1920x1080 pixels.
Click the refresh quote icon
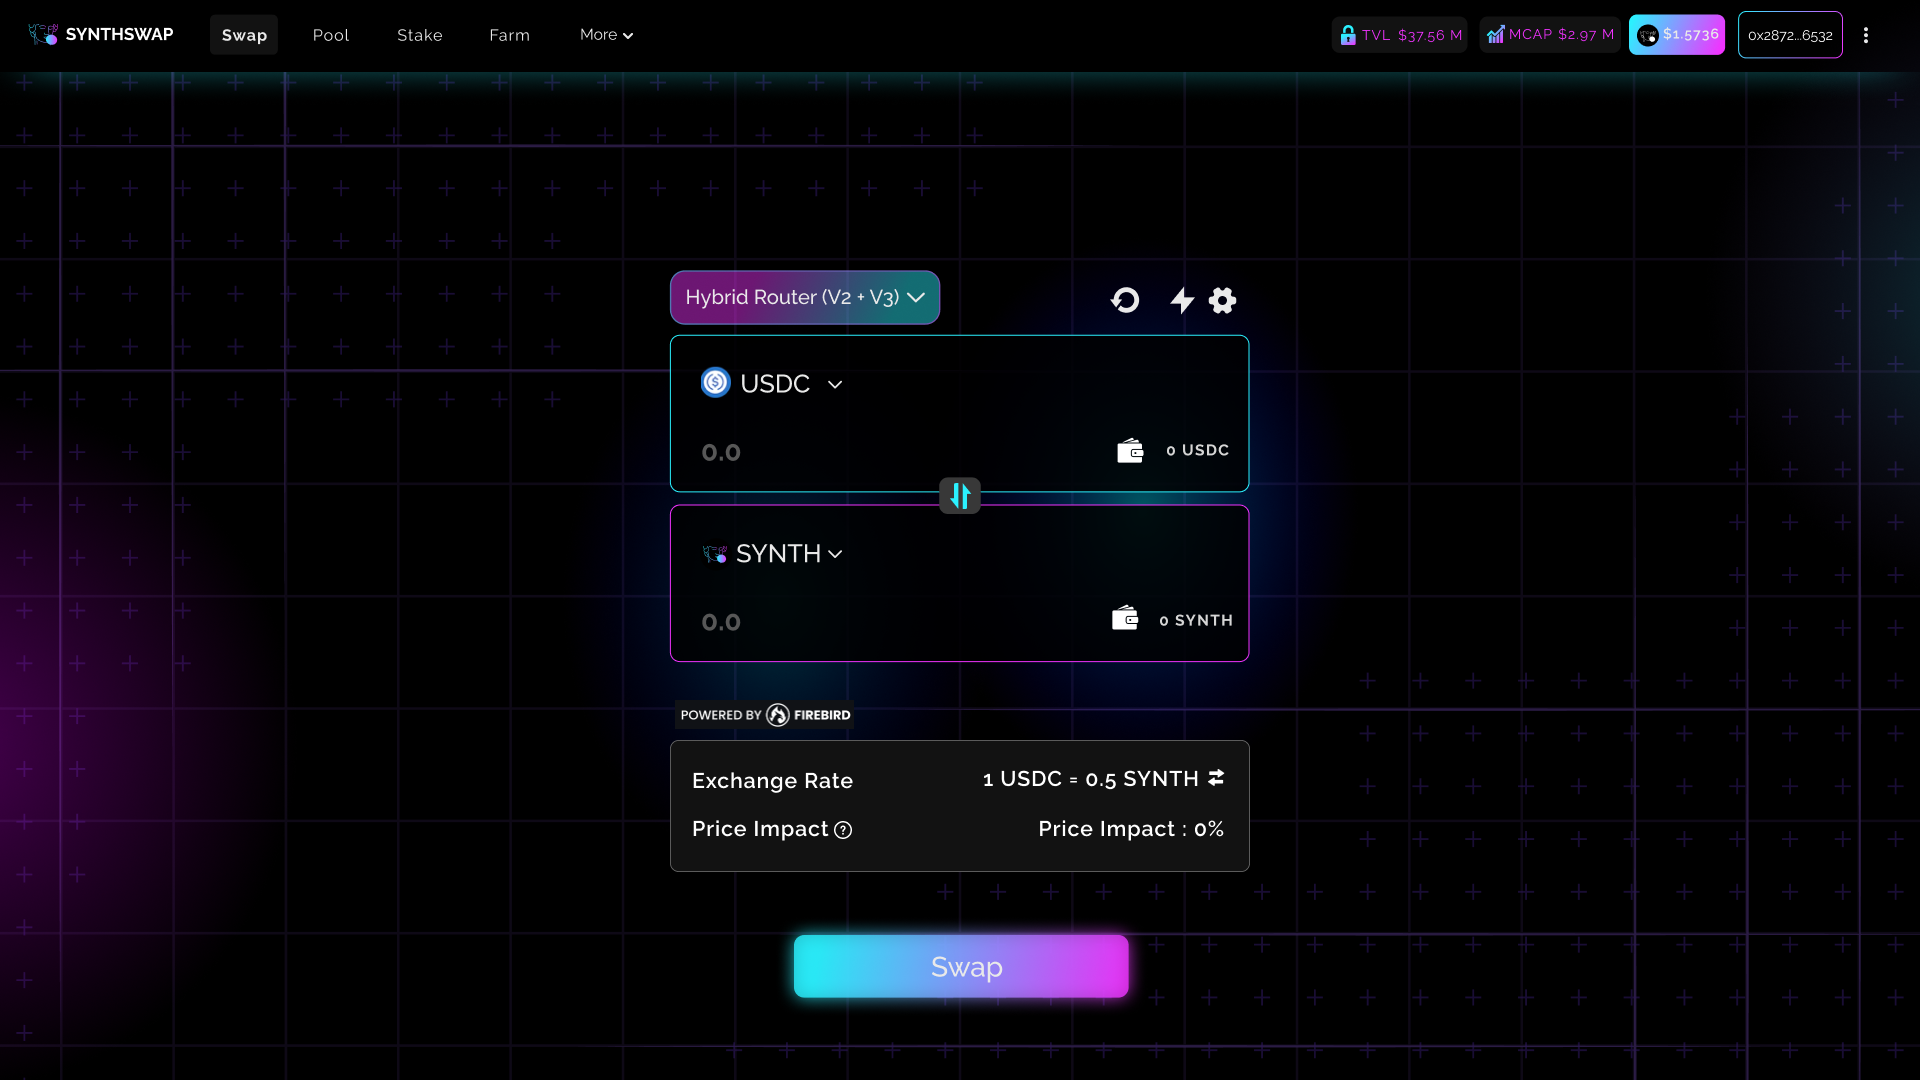click(x=1125, y=300)
